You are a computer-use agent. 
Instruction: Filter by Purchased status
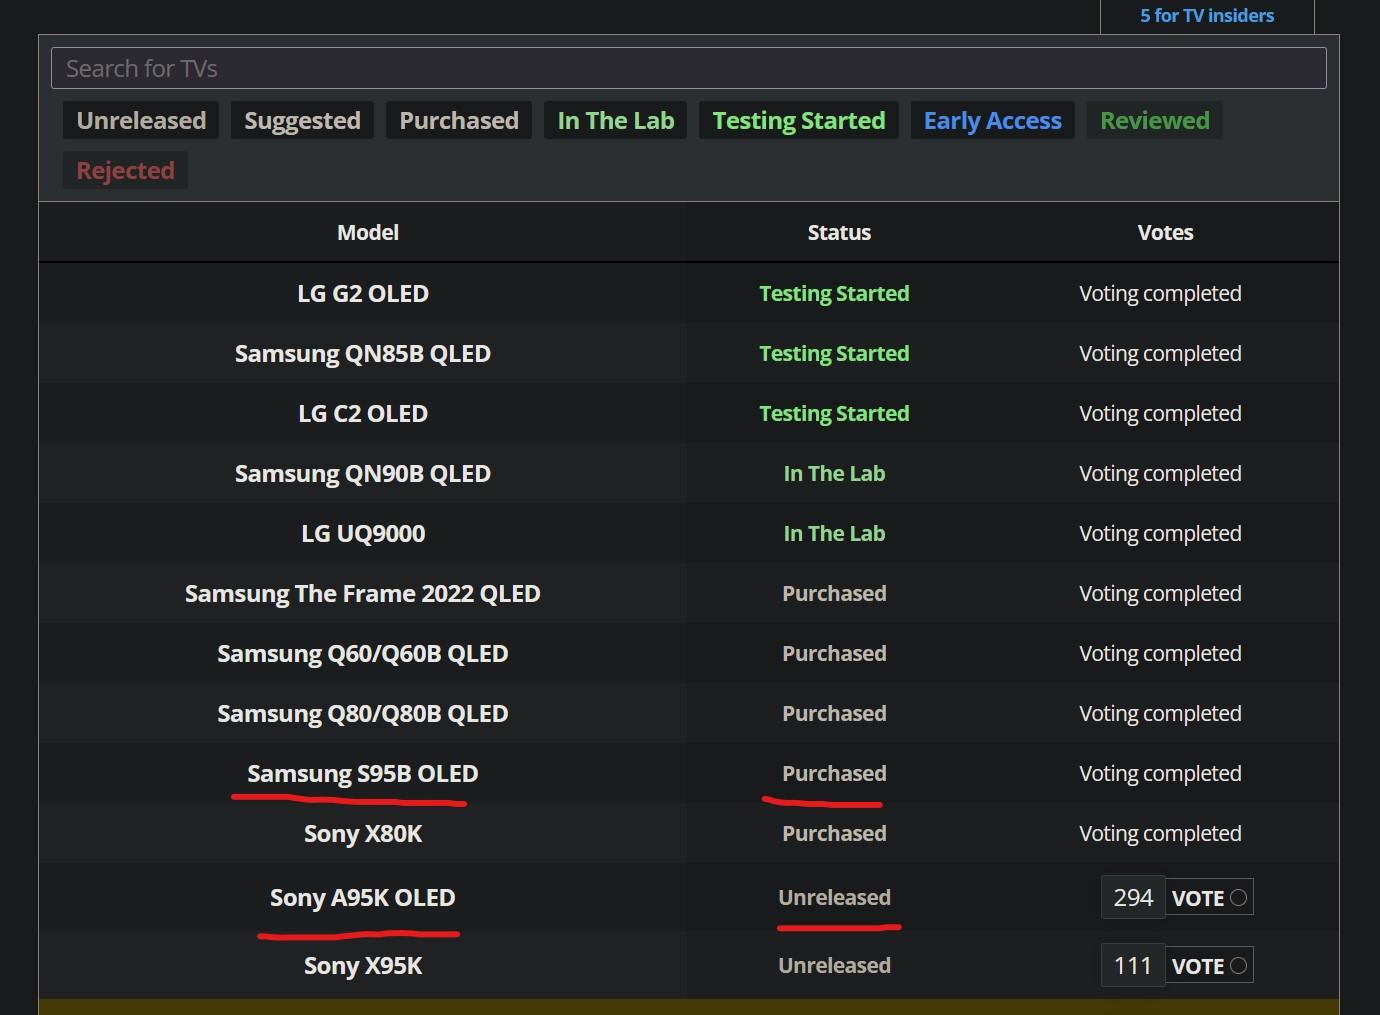(x=459, y=120)
